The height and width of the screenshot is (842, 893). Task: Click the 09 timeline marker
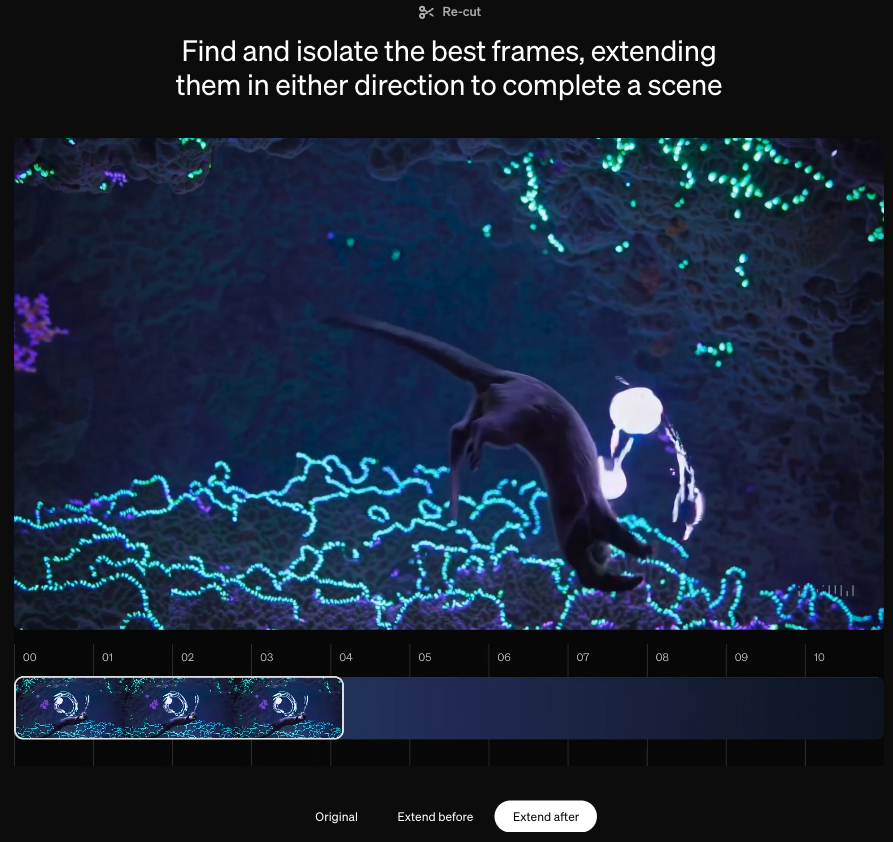point(741,657)
